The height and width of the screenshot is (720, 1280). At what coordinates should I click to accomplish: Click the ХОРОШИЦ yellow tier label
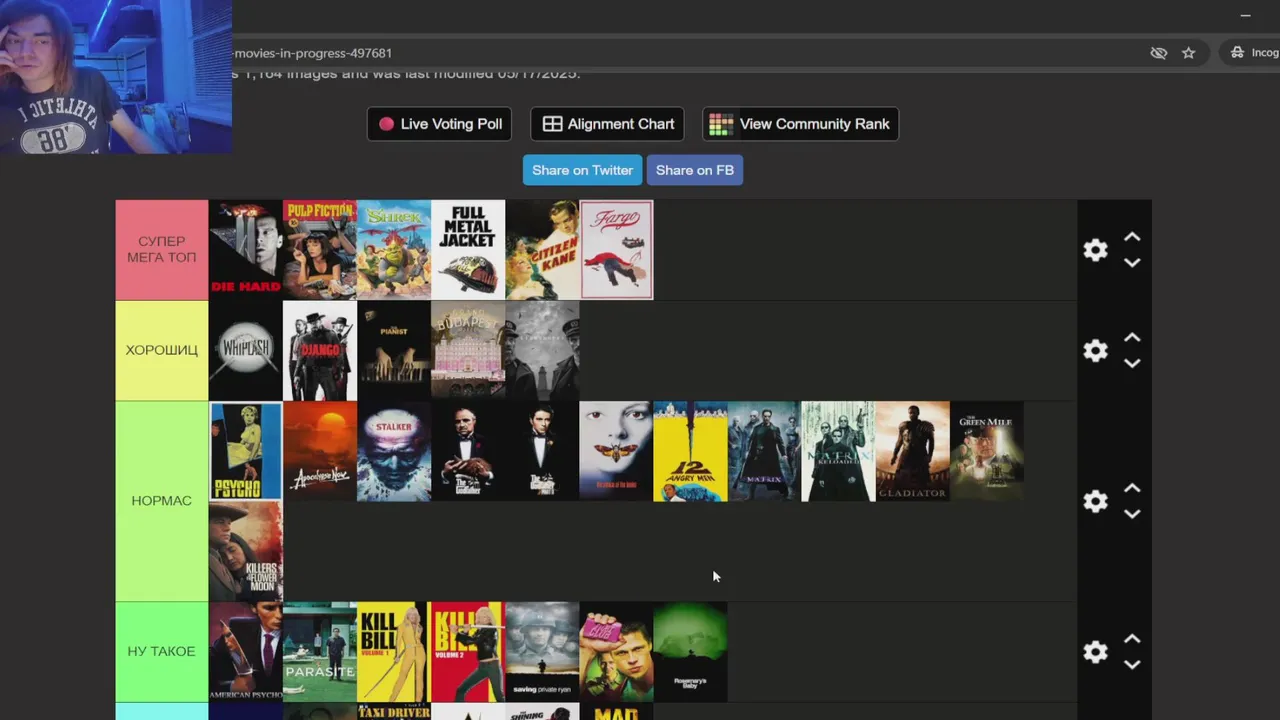161,350
